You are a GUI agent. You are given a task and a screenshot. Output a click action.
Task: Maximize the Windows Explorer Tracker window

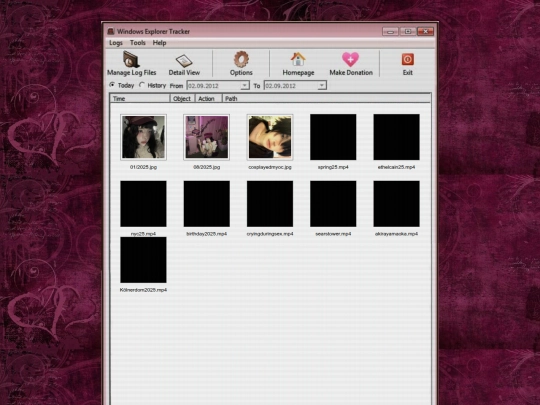click(408, 32)
